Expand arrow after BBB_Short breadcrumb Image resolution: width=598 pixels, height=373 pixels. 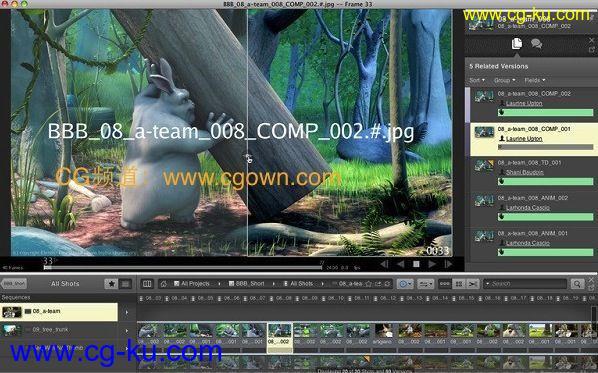pos(273,284)
